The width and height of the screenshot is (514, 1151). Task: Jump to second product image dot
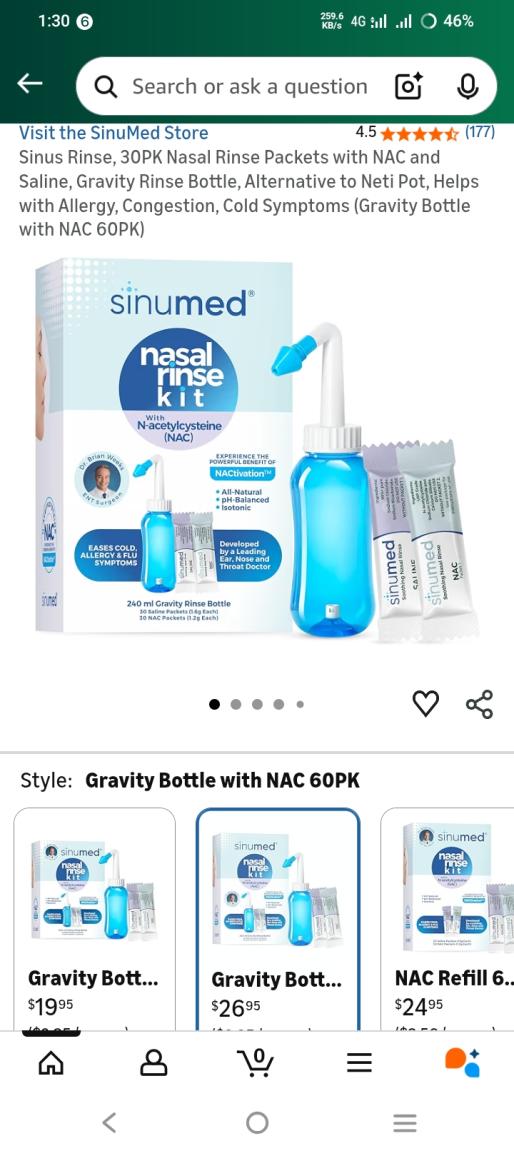pyautogui.click(x=236, y=704)
